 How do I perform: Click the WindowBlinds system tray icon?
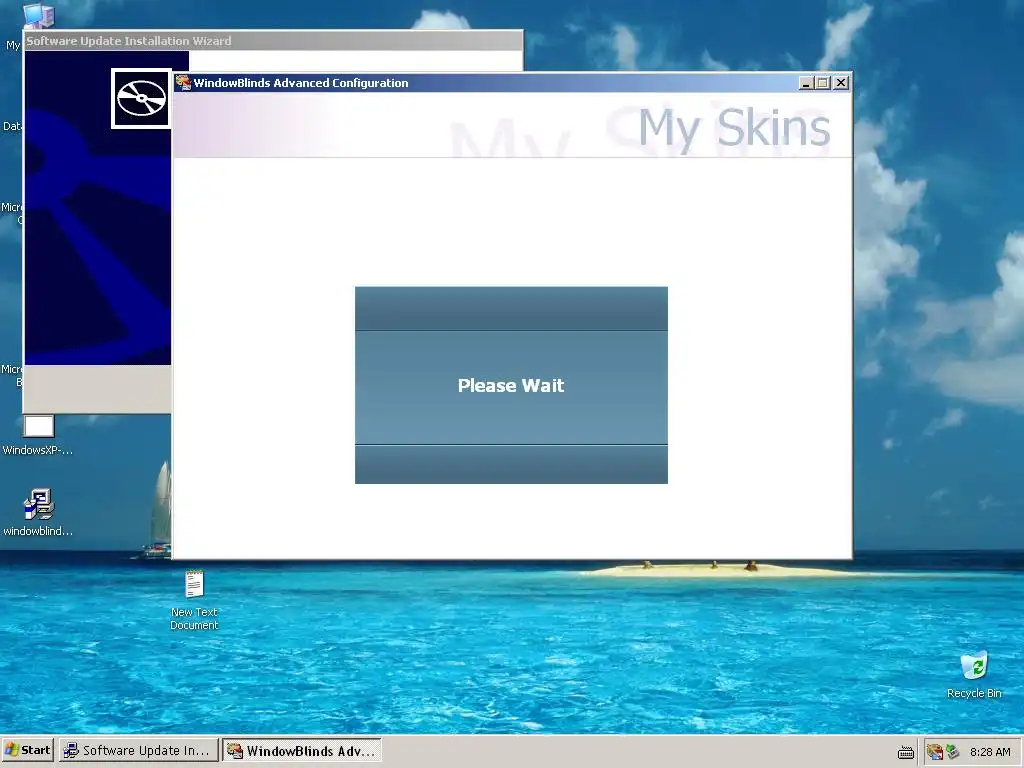click(x=935, y=752)
